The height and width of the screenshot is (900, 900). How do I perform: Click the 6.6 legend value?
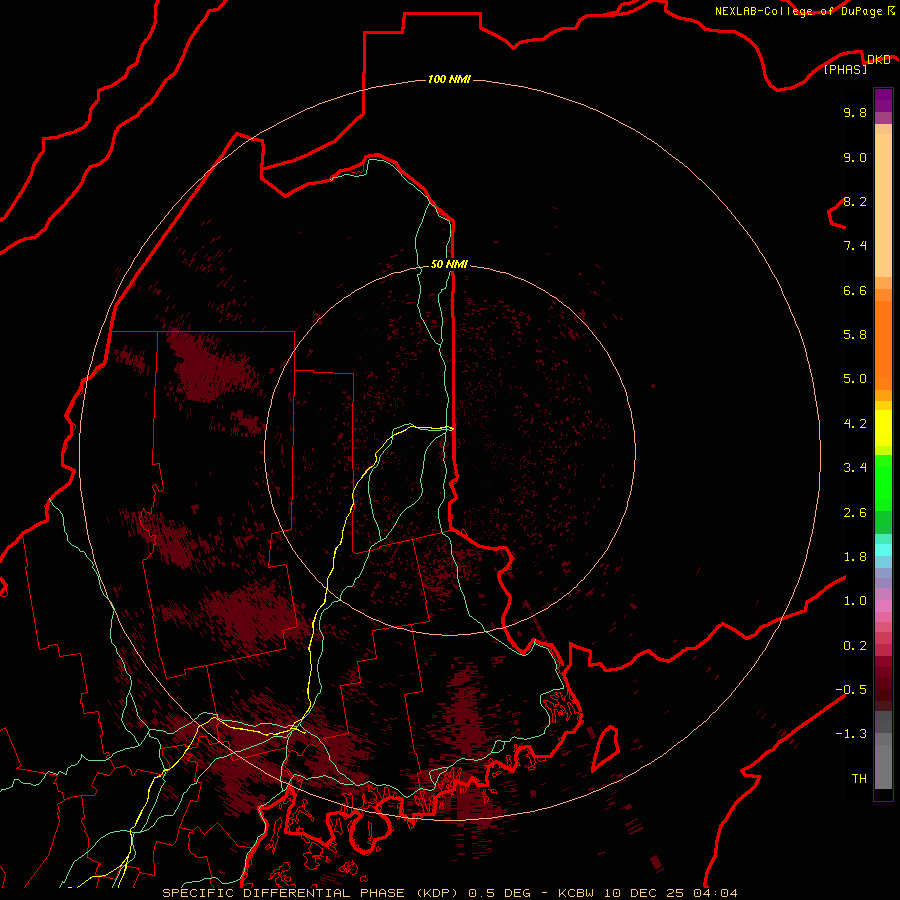(855, 290)
